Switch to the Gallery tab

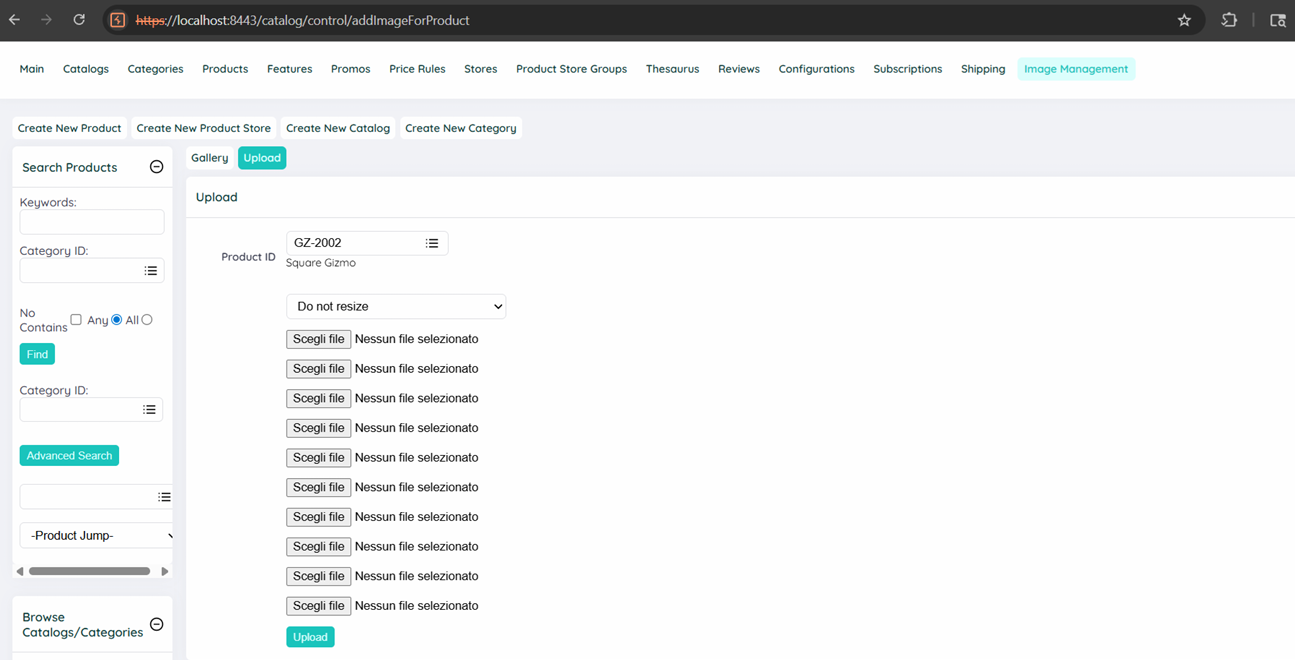point(210,158)
